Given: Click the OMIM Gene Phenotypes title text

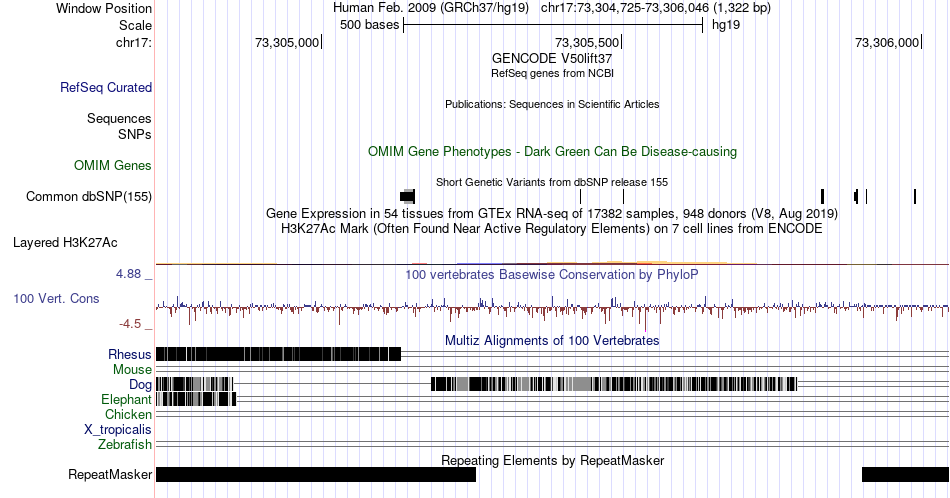Looking at the screenshot, I should pyautogui.click(x=552, y=151).
